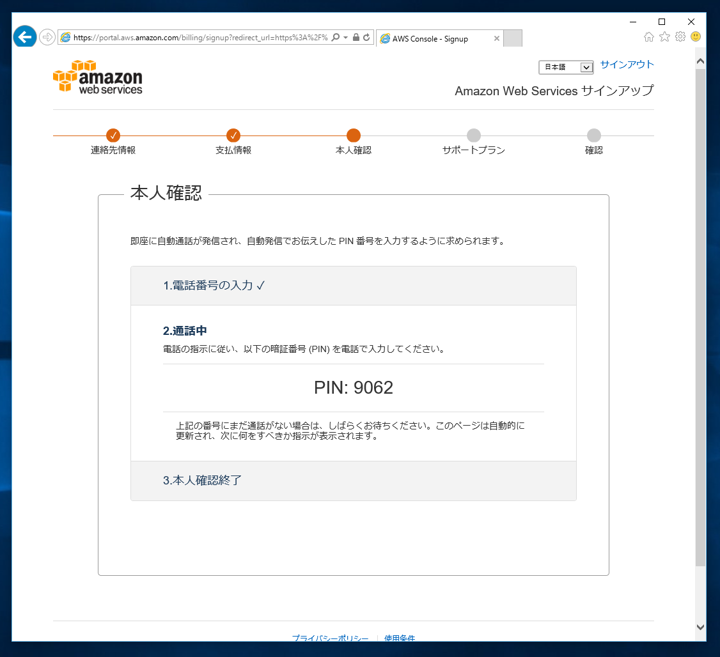Click the 支払情報 step label
720x657 pixels.
tap(233, 150)
